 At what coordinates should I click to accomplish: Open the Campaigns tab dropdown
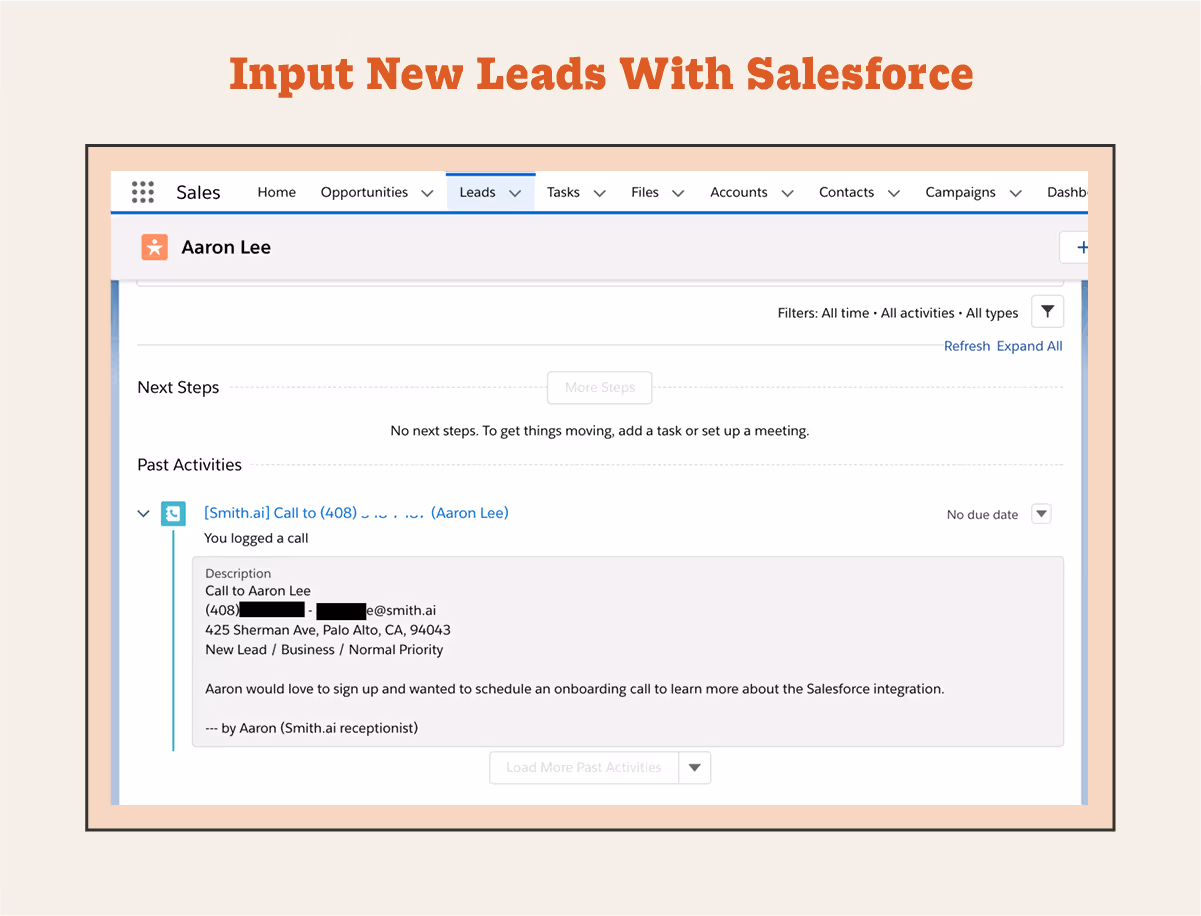coord(1016,192)
